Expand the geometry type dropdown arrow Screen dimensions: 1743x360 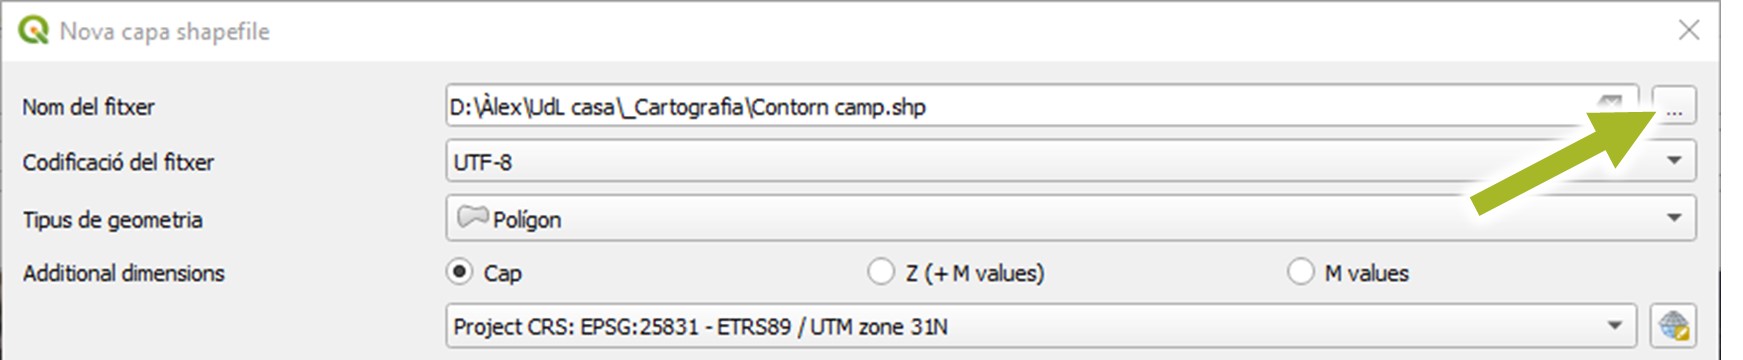click(x=1674, y=218)
